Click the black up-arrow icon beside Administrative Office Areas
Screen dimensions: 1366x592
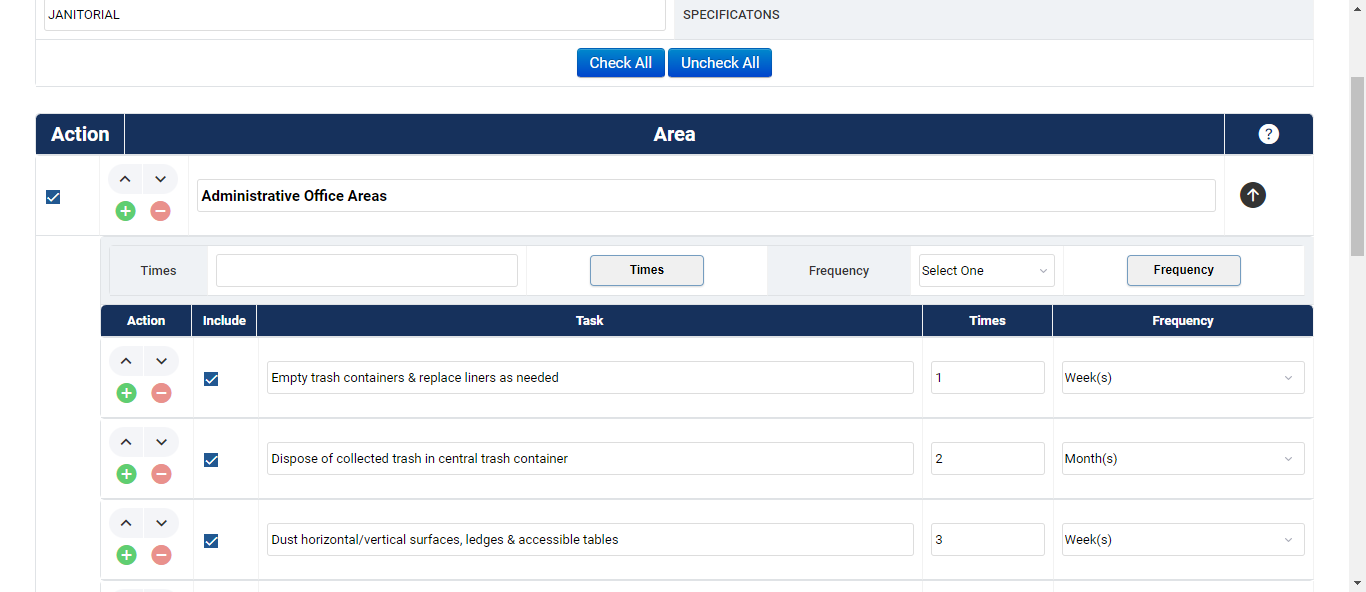tap(1252, 196)
